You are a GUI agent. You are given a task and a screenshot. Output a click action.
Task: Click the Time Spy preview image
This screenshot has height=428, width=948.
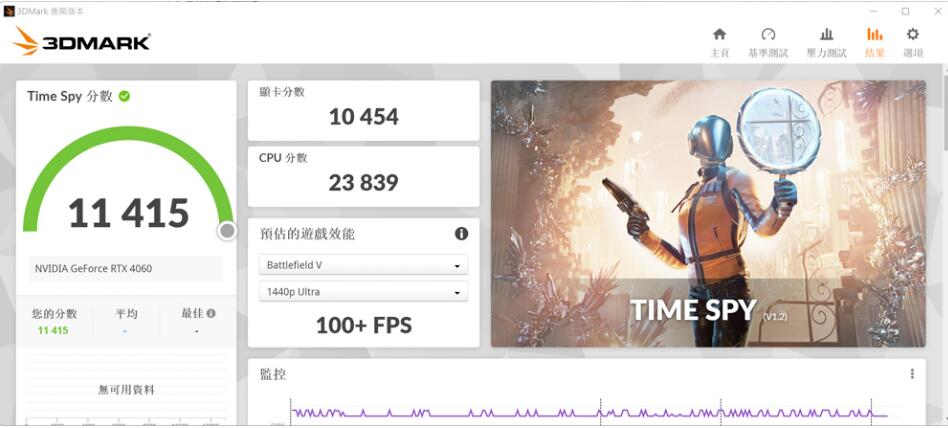click(708, 214)
